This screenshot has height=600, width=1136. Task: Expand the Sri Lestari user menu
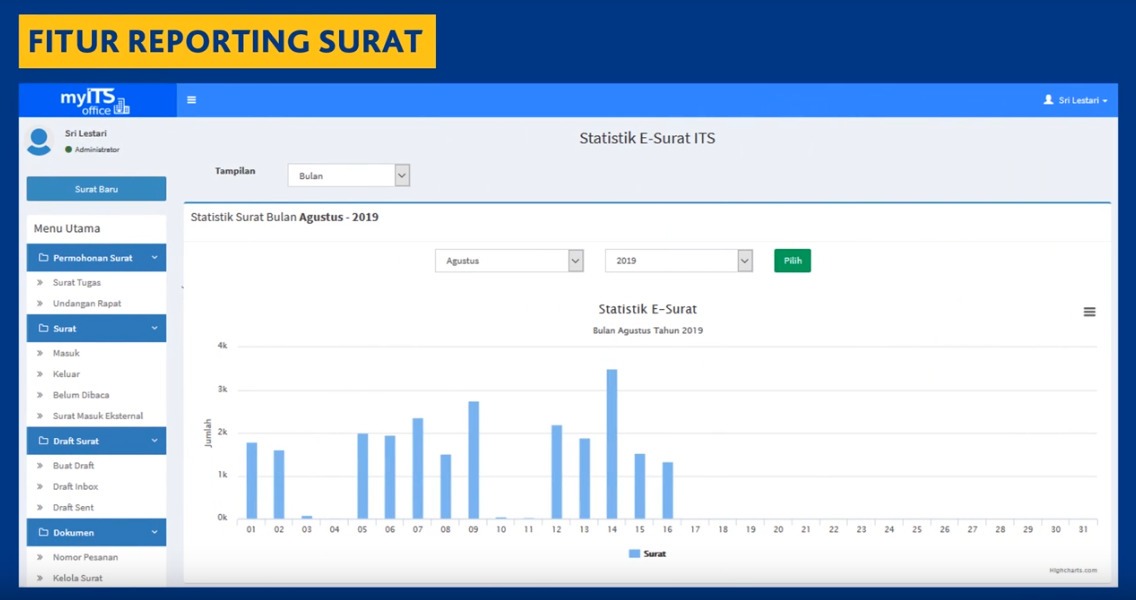(1076, 101)
